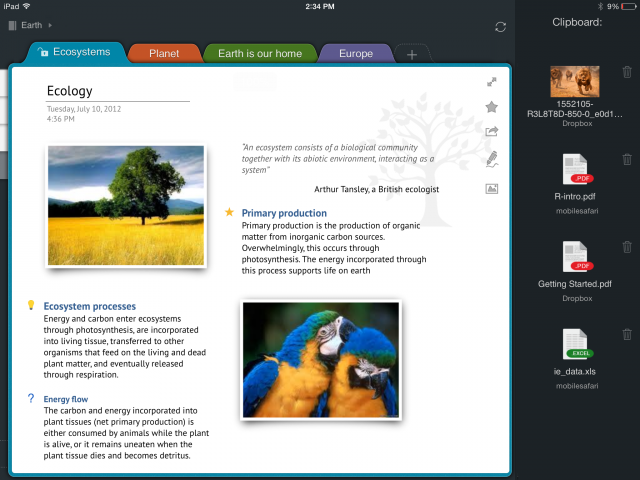
Task: Tap the Wi-Fi icon in status bar
Action: (x=27, y=6)
